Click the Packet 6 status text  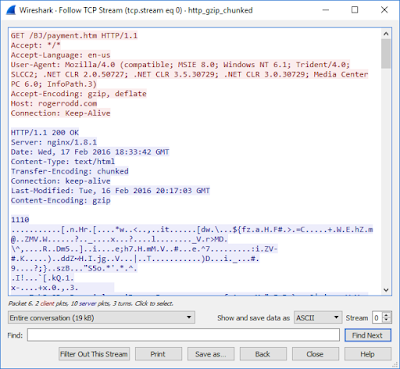(91, 303)
